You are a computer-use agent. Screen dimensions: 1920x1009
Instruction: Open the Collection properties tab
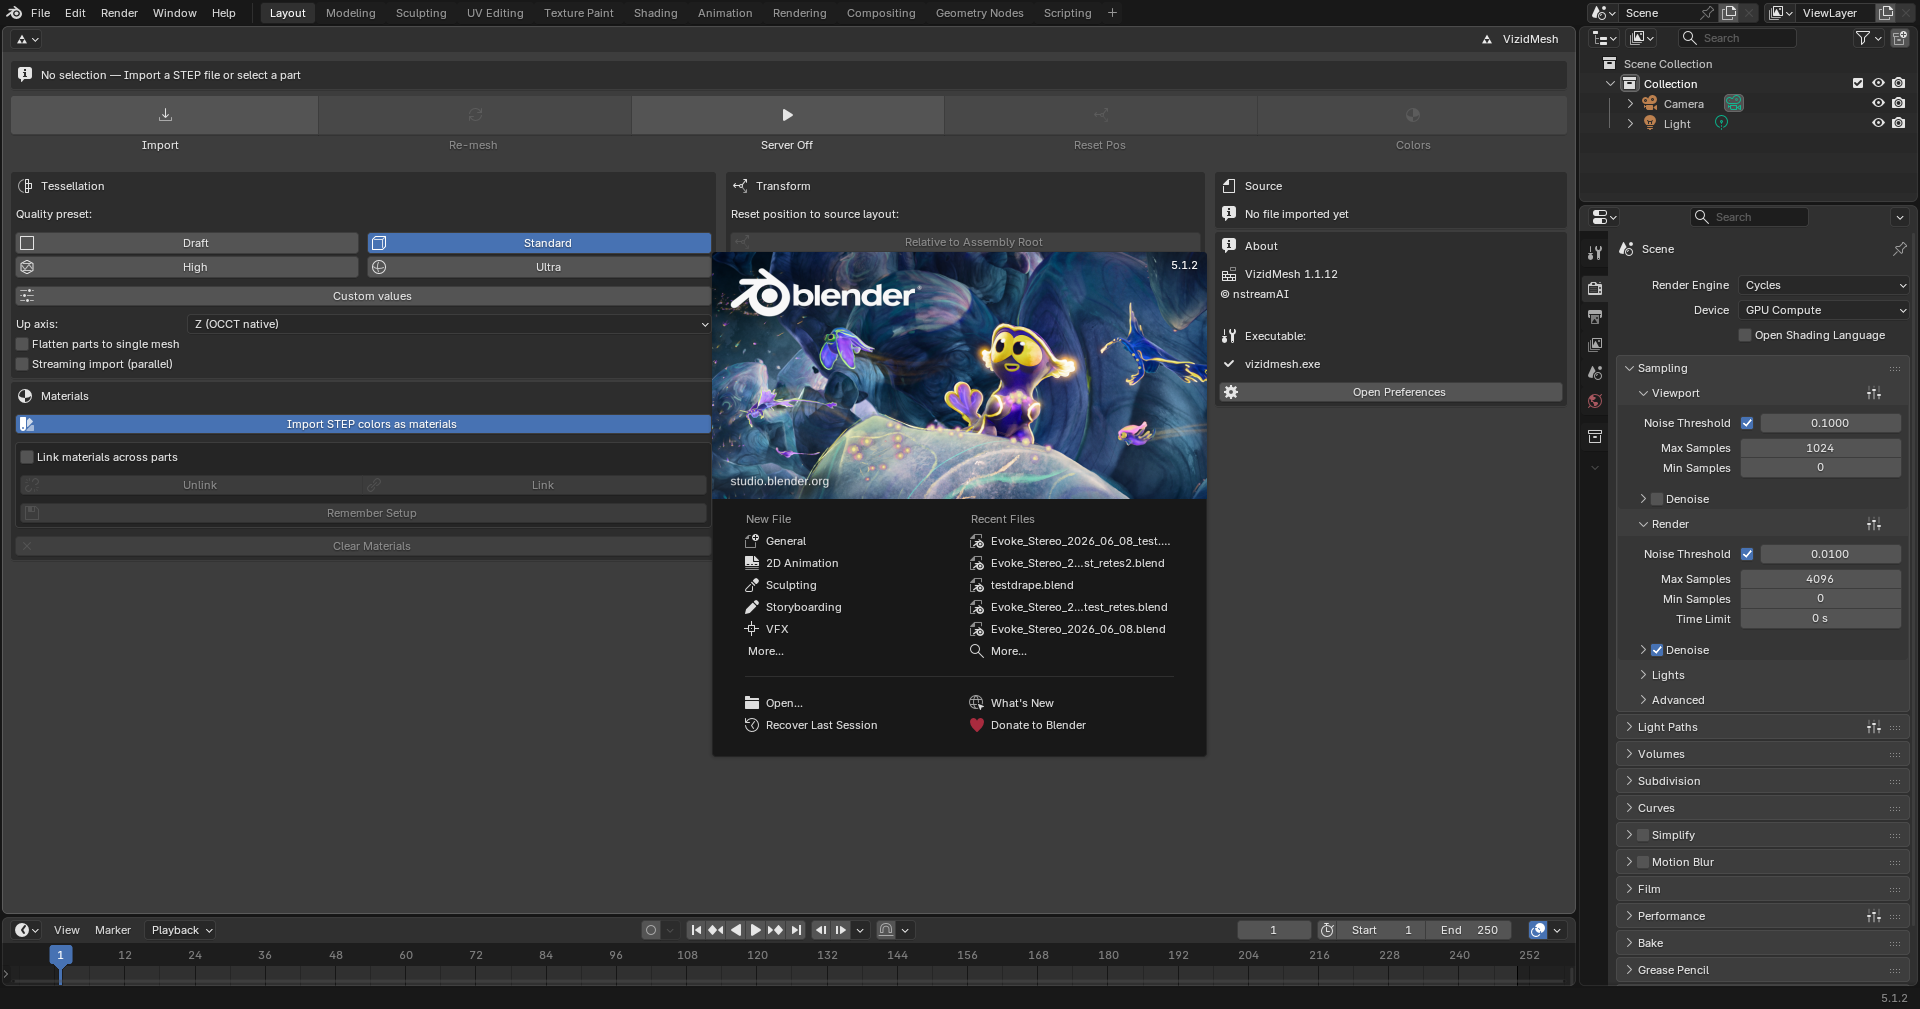[x=1595, y=436]
